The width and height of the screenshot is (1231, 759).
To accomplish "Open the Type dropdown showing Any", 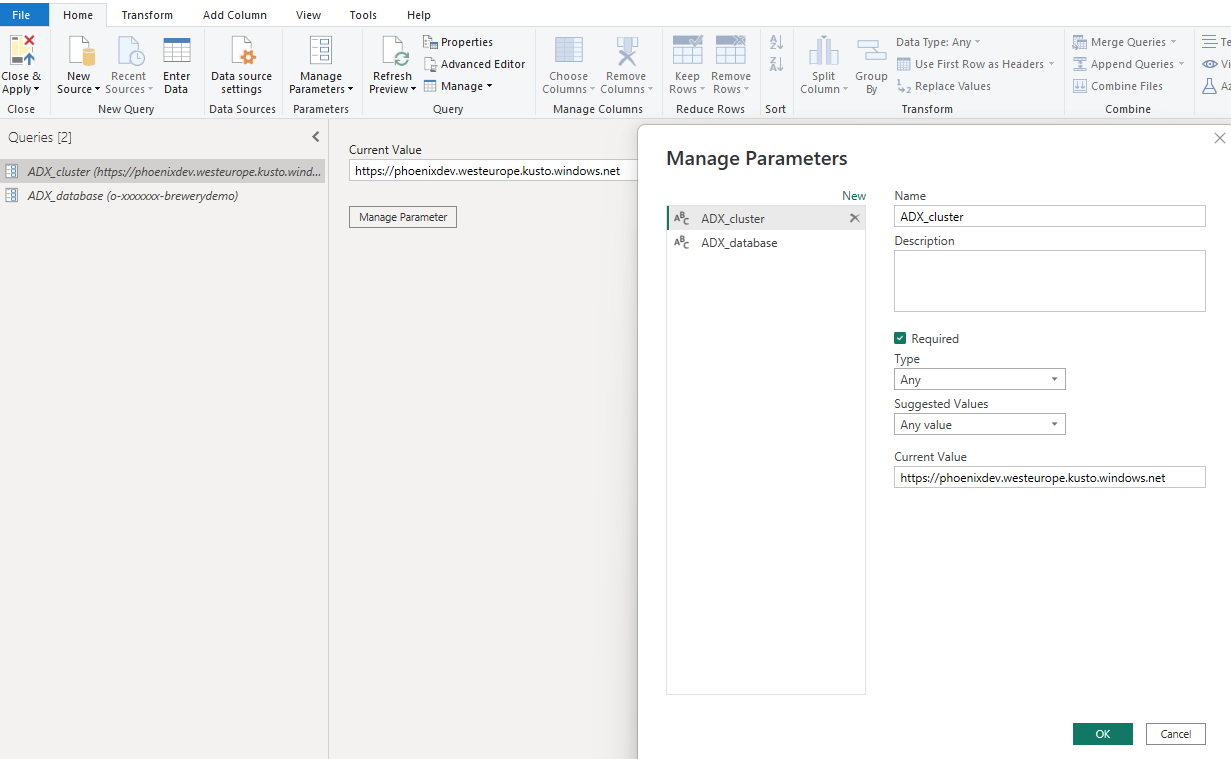I will point(1054,379).
